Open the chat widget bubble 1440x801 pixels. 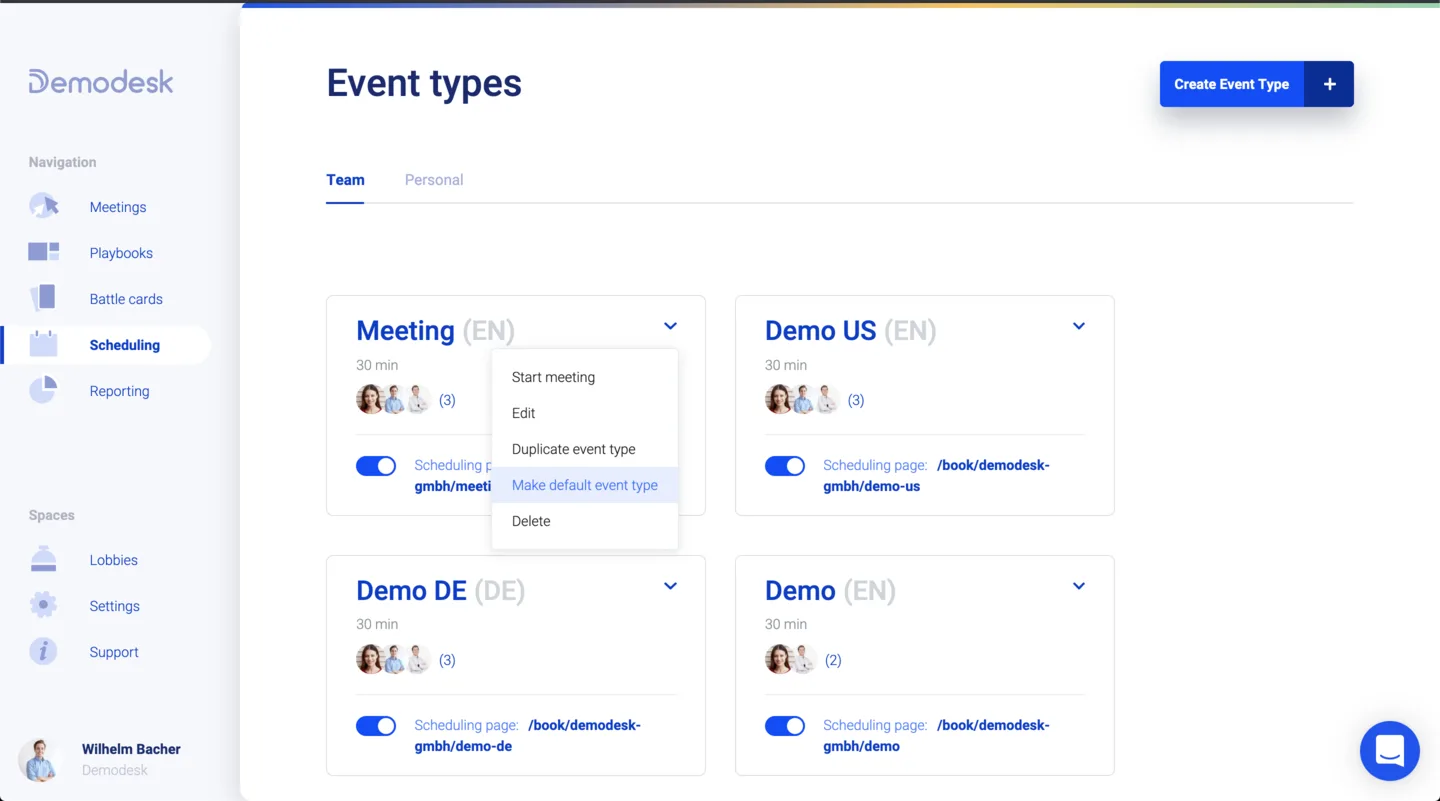click(1390, 751)
